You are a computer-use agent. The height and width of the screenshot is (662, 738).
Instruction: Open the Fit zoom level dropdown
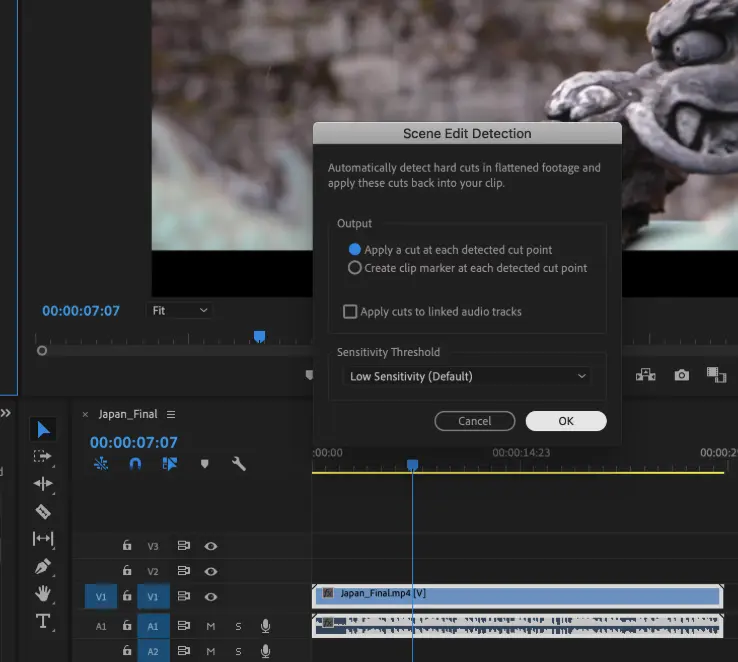pyautogui.click(x=180, y=311)
